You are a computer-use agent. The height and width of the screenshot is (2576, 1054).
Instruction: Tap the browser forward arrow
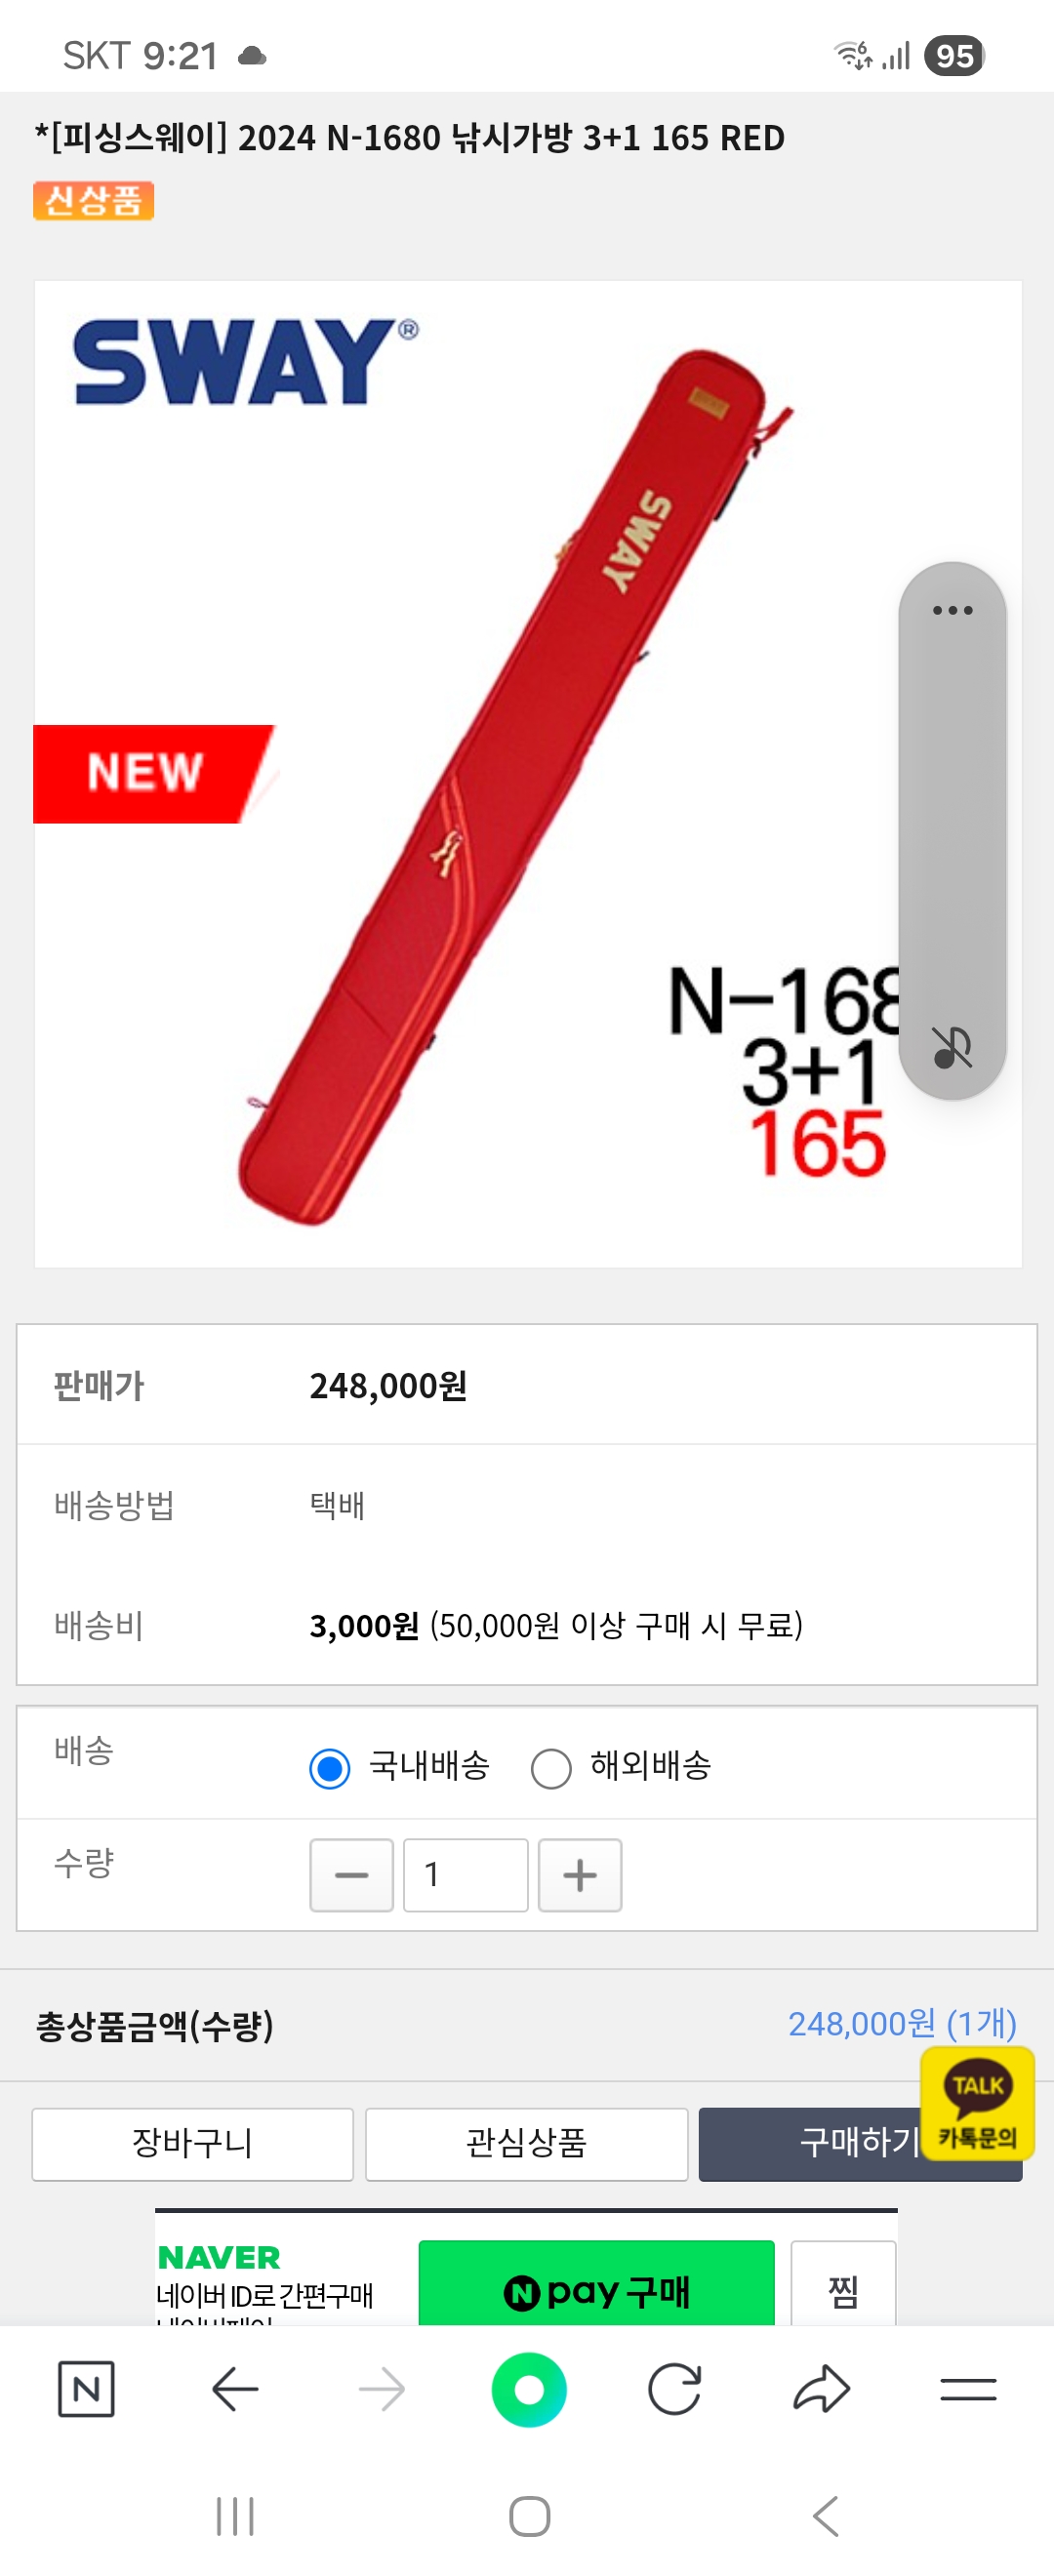(382, 2389)
